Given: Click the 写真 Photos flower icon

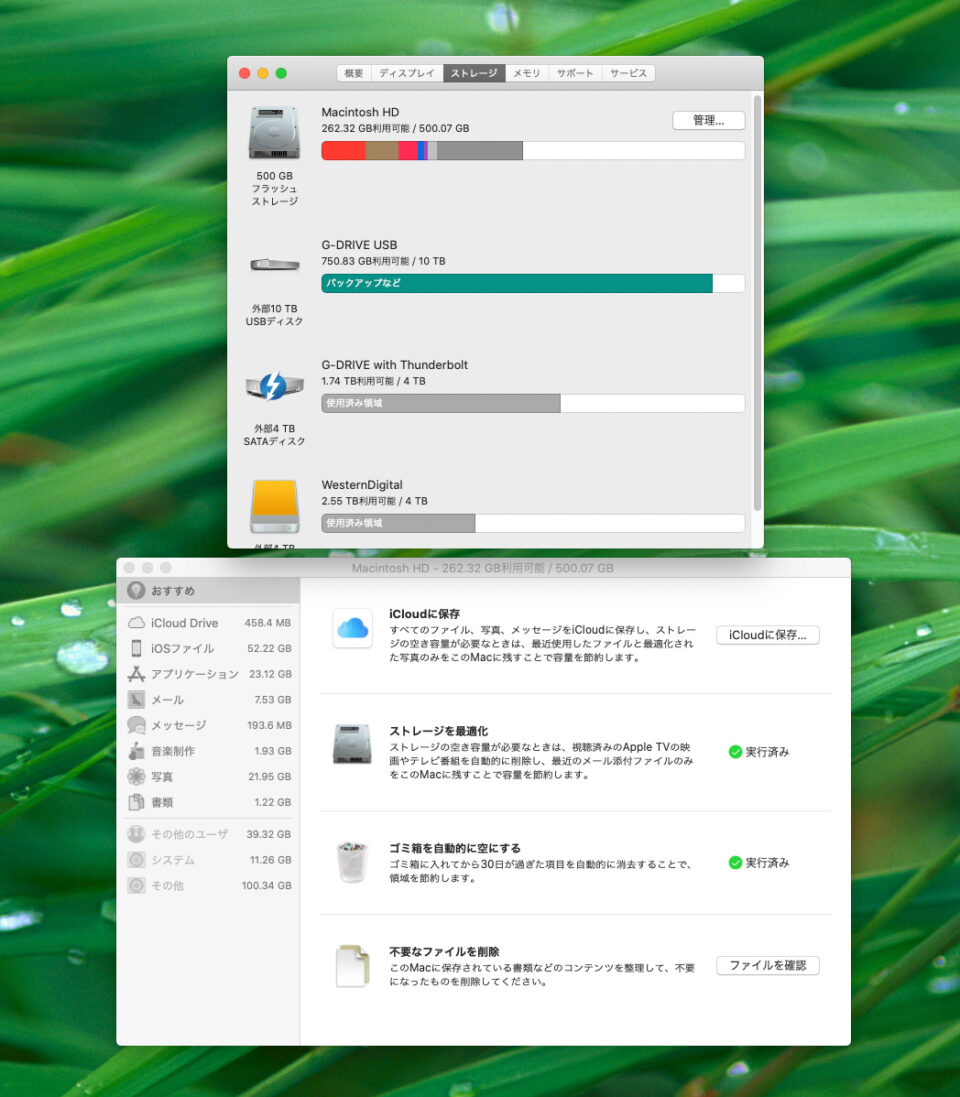Looking at the screenshot, I should 136,777.
